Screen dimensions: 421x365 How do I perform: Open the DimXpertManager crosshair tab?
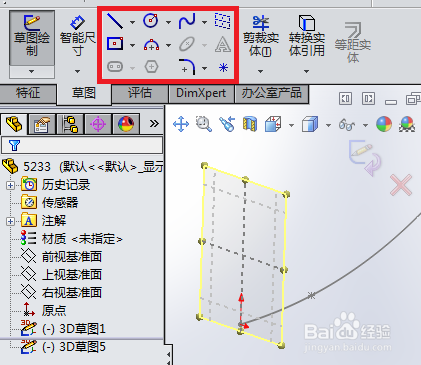[98, 124]
